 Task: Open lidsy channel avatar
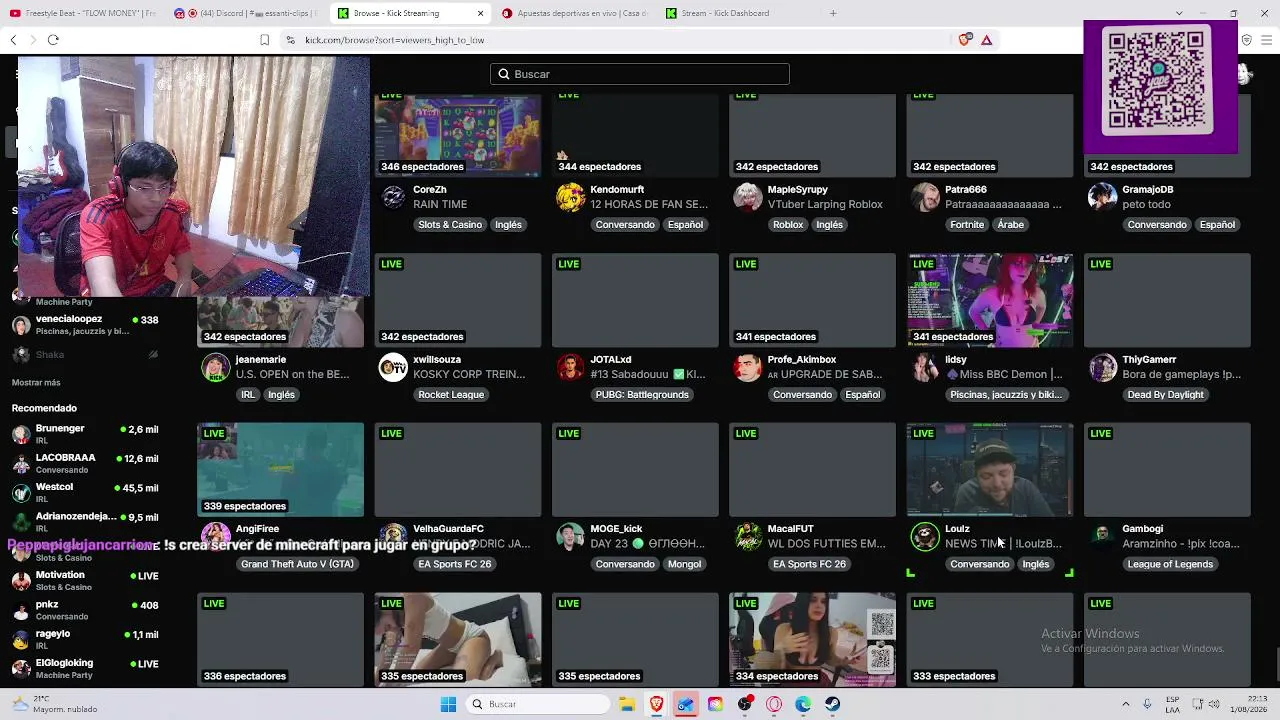(x=925, y=367)
